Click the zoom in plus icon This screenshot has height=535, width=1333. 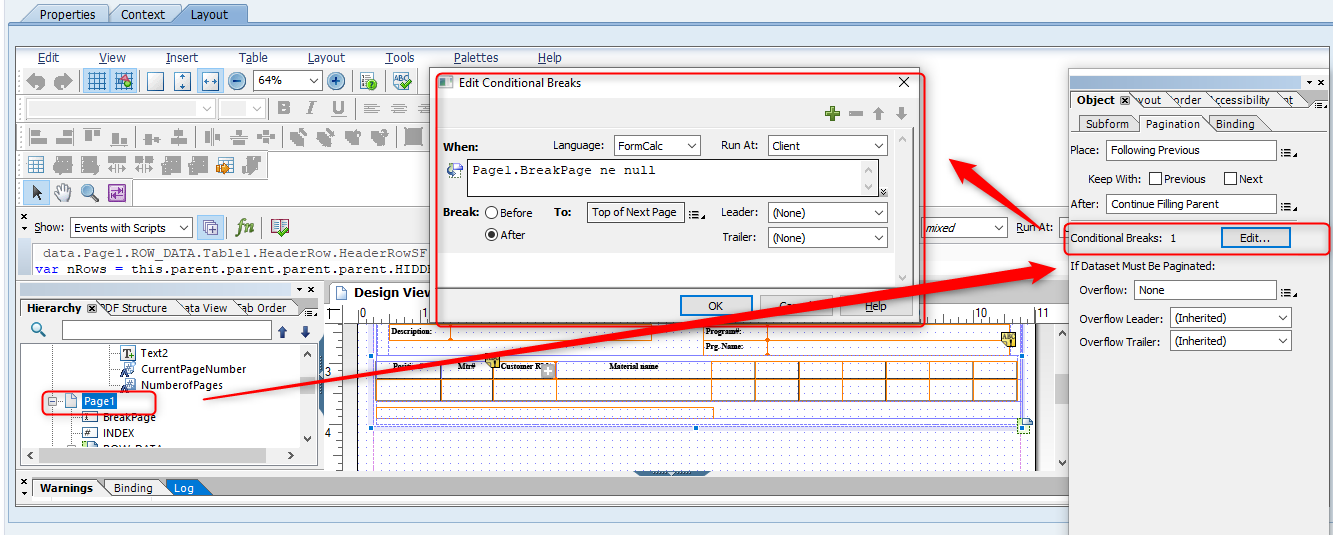[x=336, y=81]
